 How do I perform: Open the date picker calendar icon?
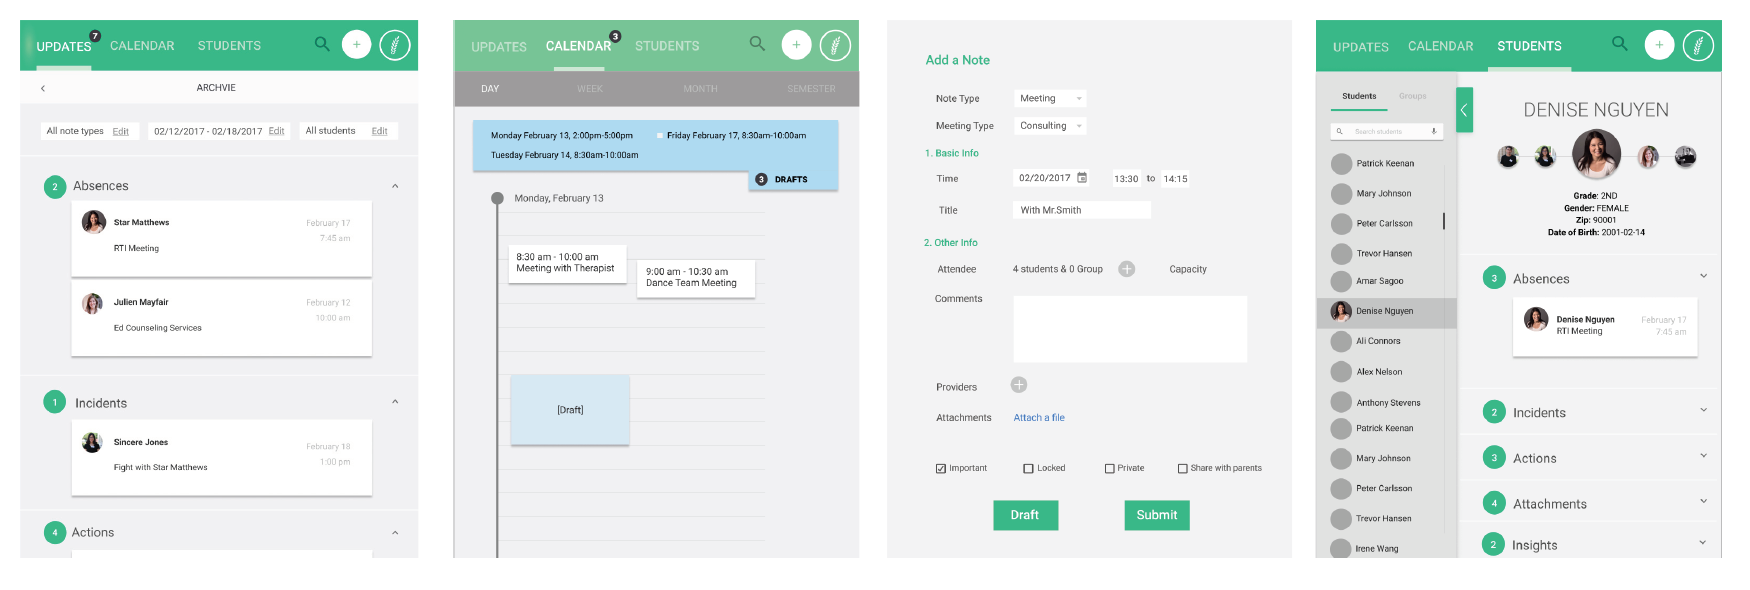1082,178
